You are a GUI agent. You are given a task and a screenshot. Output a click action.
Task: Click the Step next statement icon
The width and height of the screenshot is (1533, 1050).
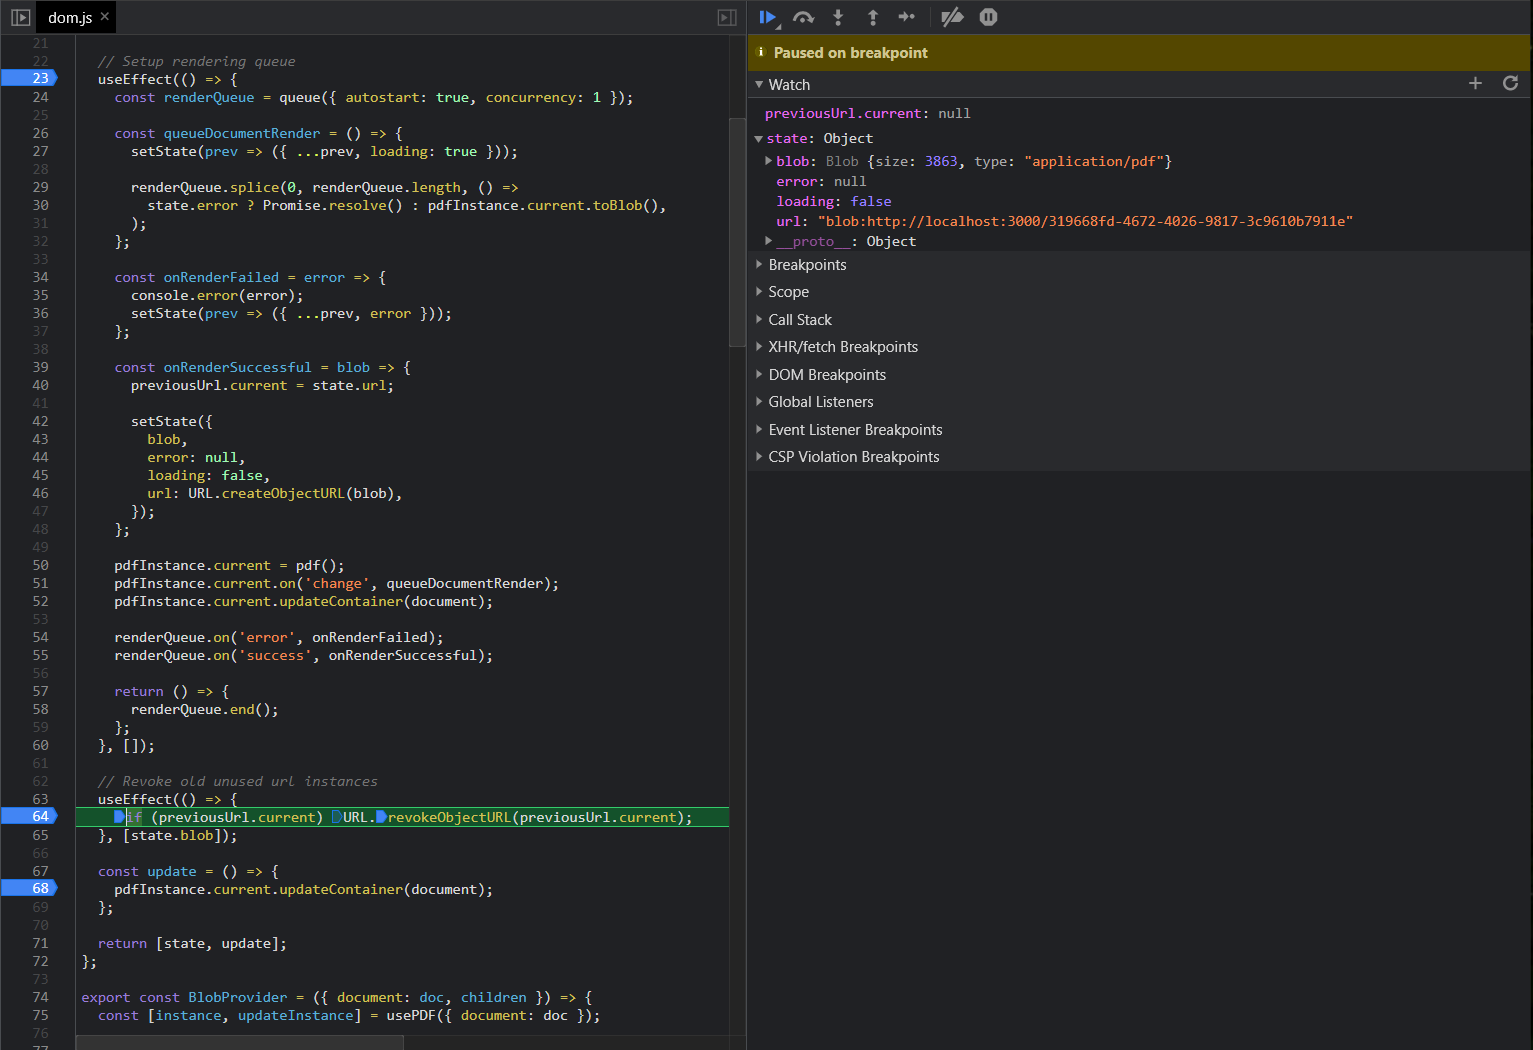[x=906, y=17]
